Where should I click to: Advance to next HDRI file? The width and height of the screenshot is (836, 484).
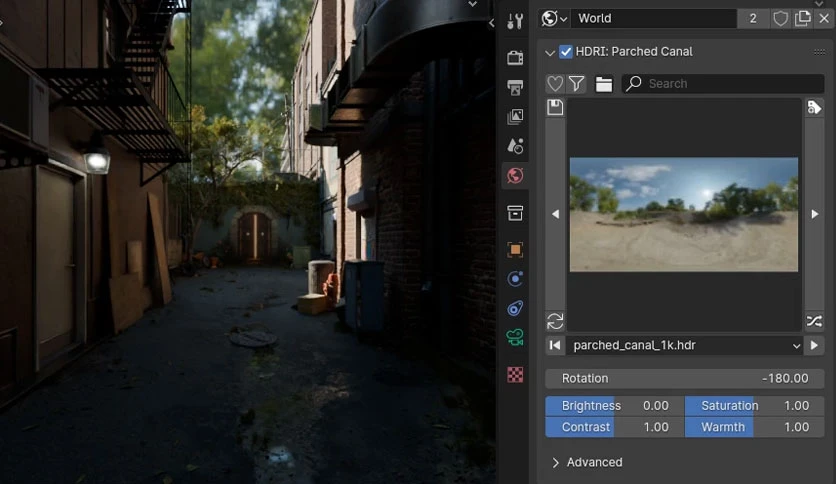(814, 345)
